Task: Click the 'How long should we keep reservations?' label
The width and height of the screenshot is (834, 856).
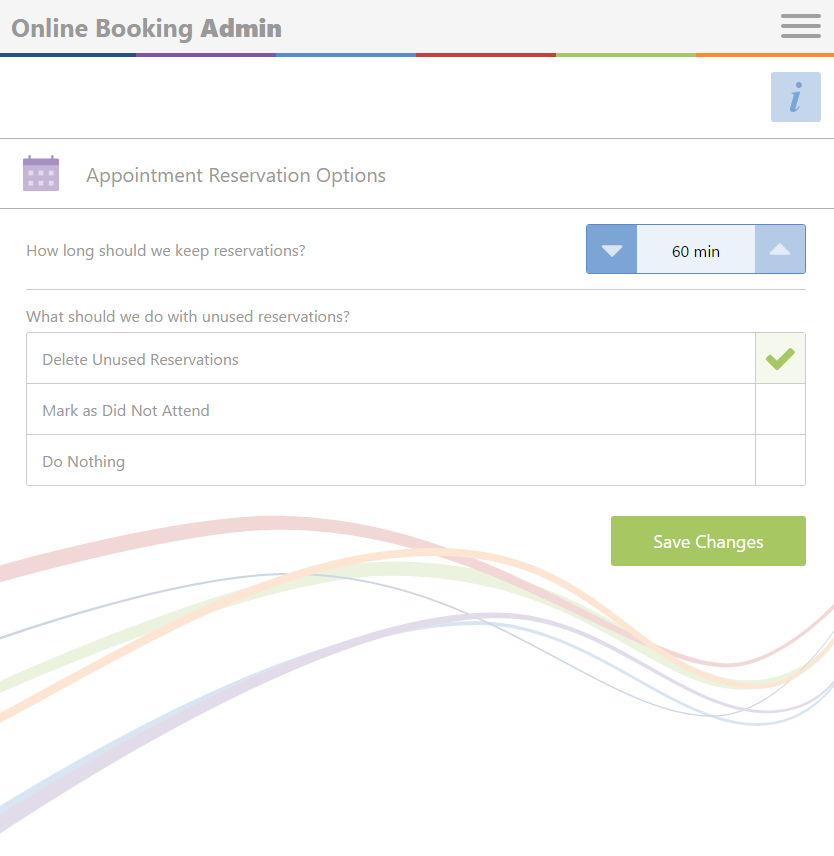Action: [x=165, y=251]
